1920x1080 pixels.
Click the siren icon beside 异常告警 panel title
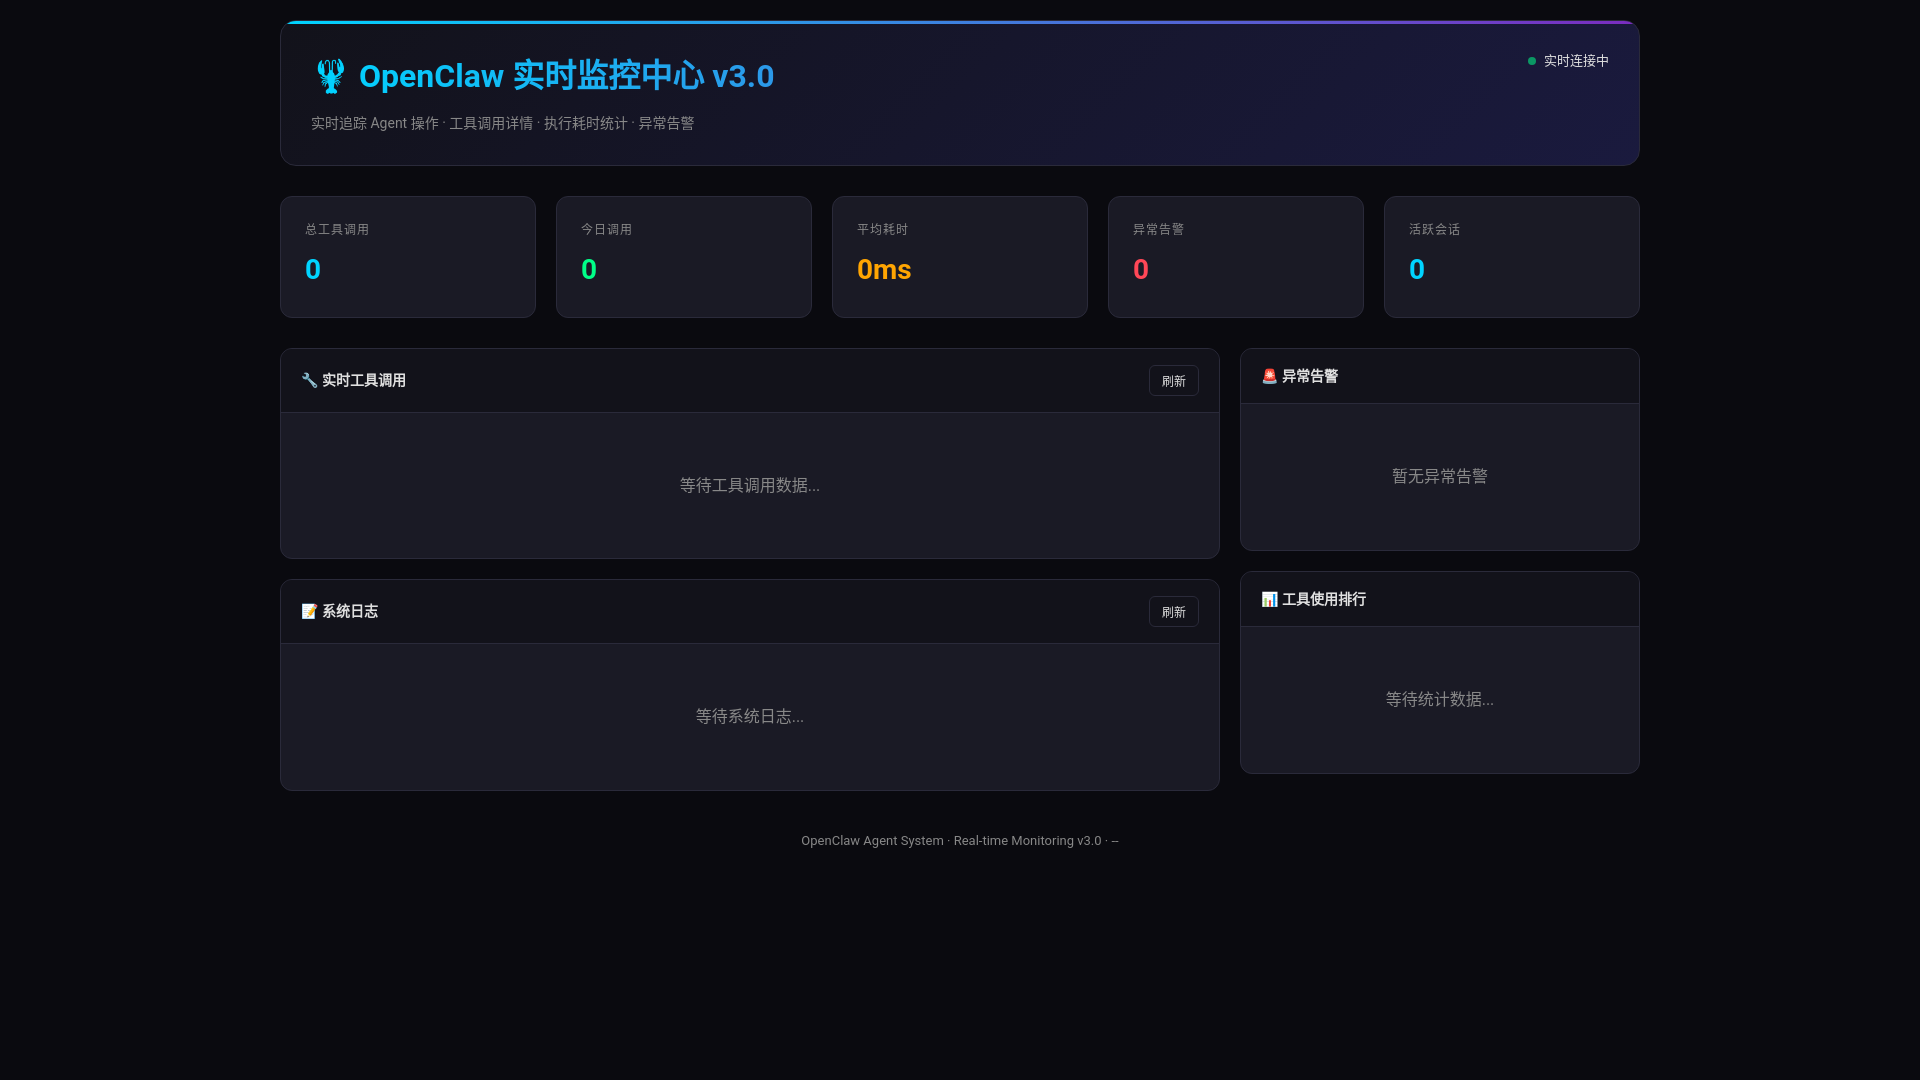click(1269, 376)
